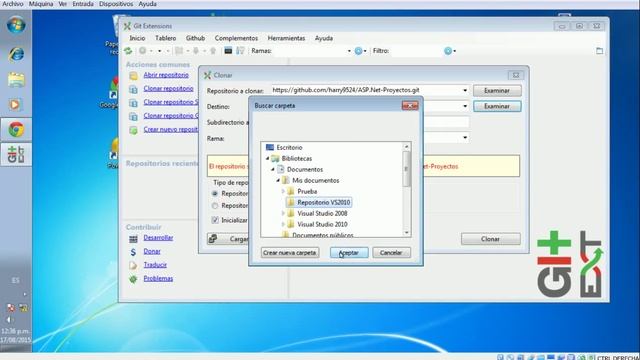Launch Internet Explorer from taskbar
The height and width of the screenshot is (360, 640).
[x=16, y=53]
